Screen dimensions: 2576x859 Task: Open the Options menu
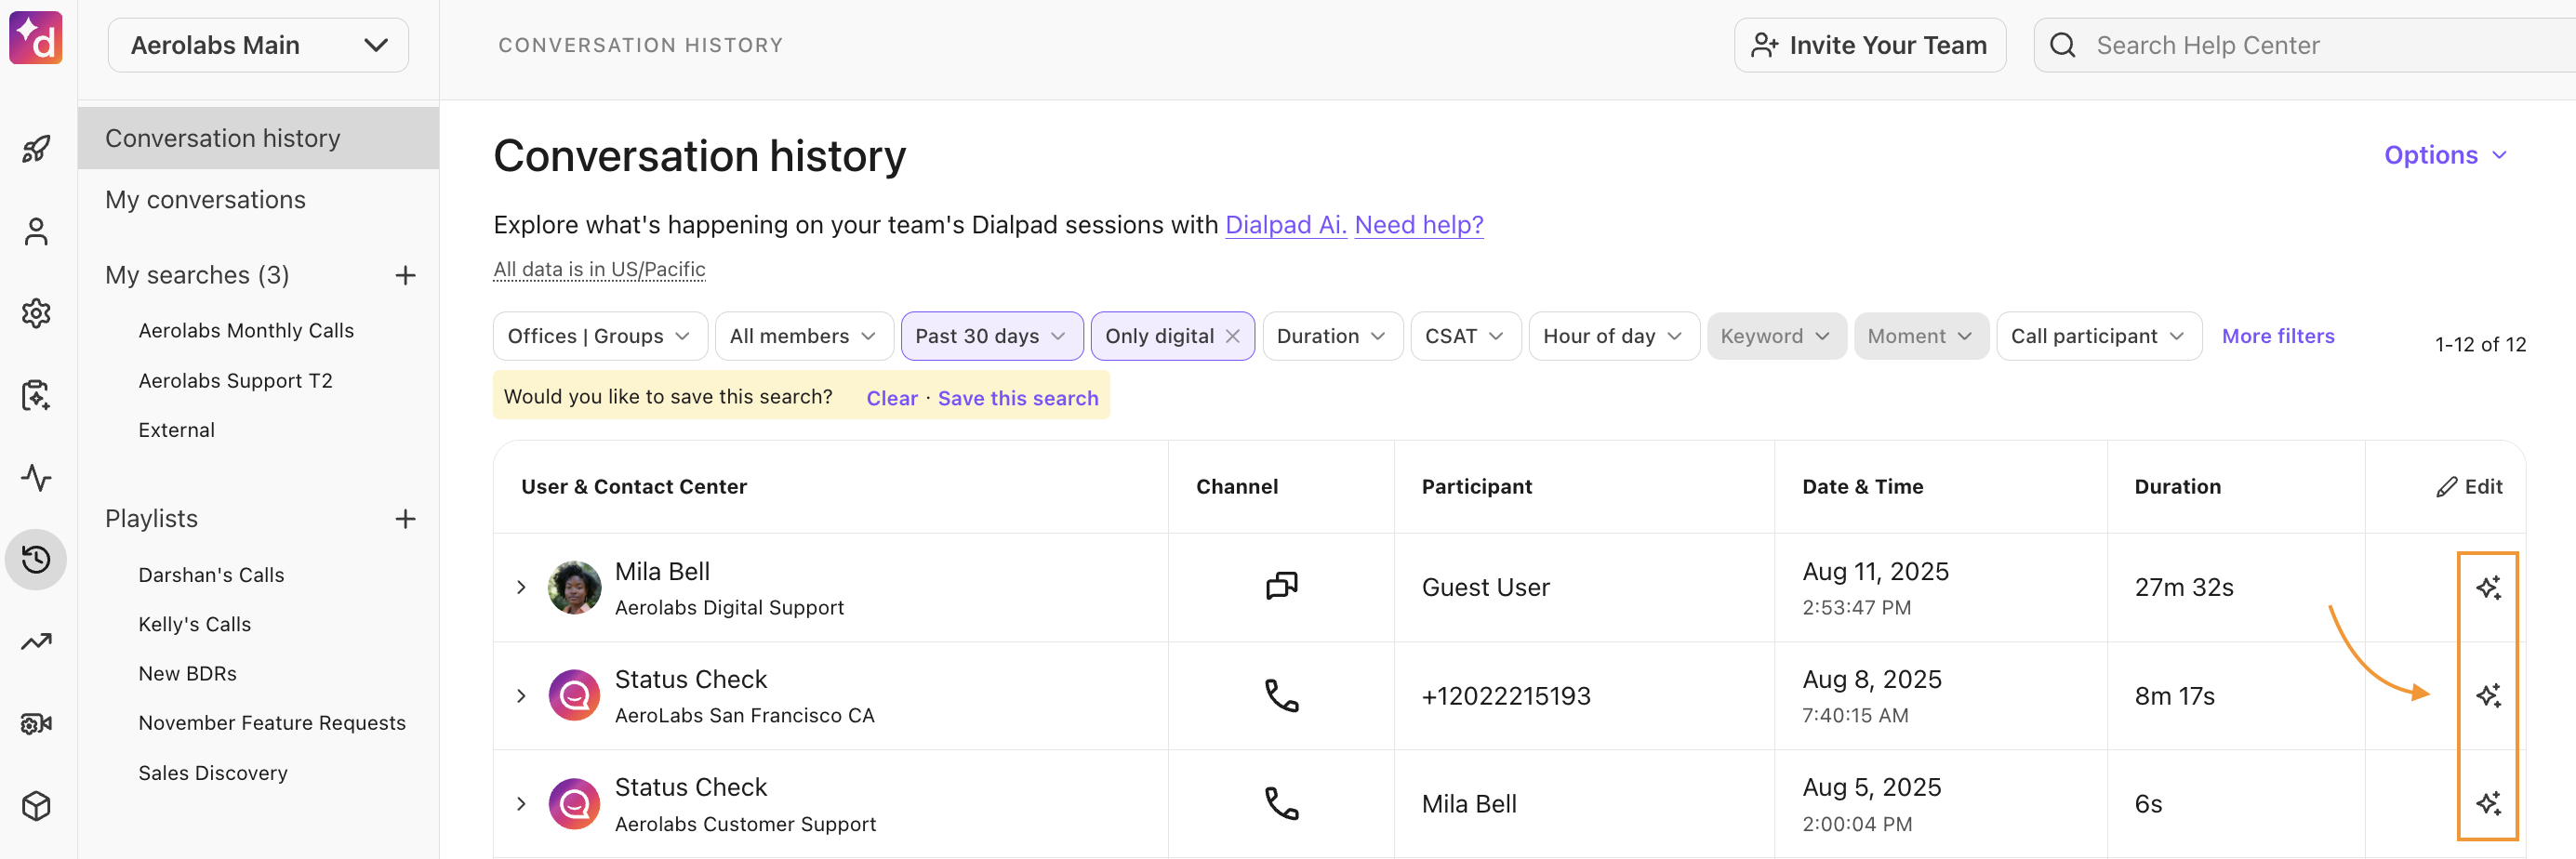[x=2445, y=155]
